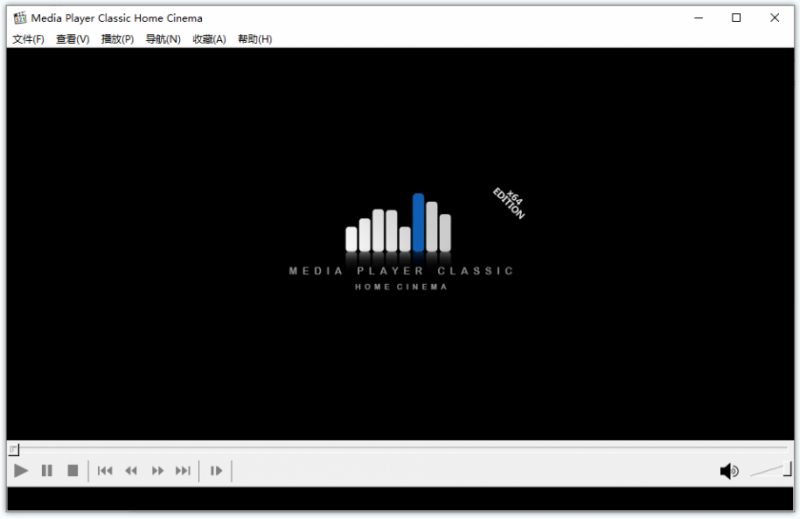Click the Play button

(20, 471)
